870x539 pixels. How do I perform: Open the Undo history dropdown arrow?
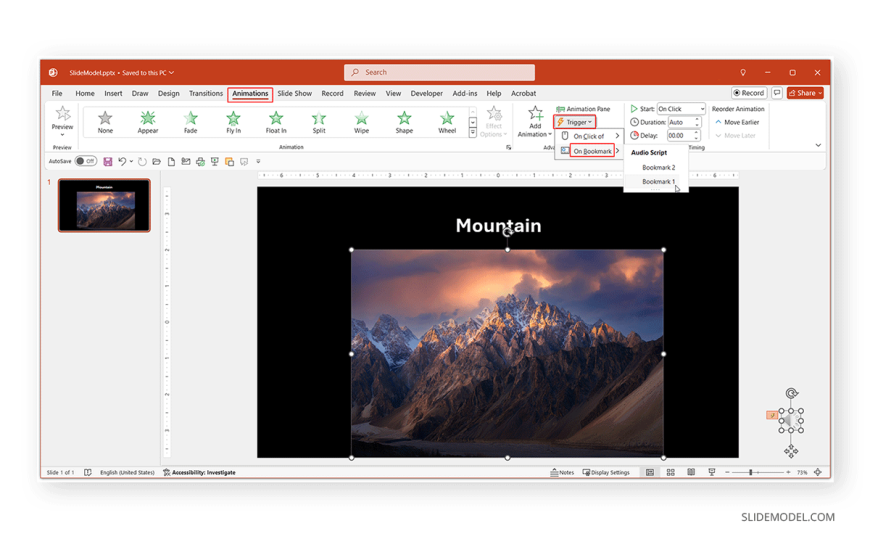pyautogui.click(x=131, y=162)
